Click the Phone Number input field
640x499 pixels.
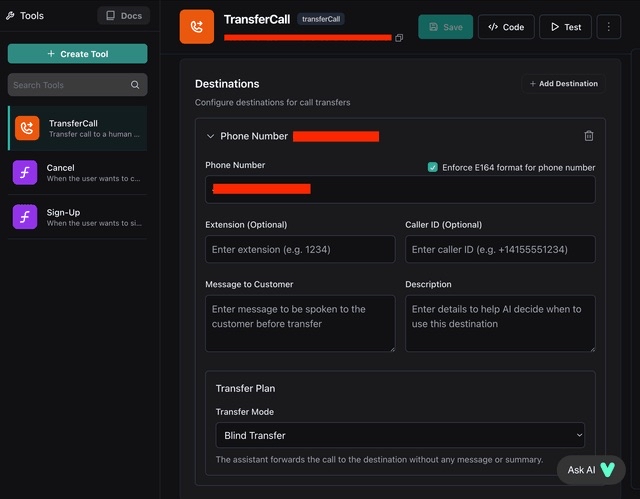click(400, 189)
